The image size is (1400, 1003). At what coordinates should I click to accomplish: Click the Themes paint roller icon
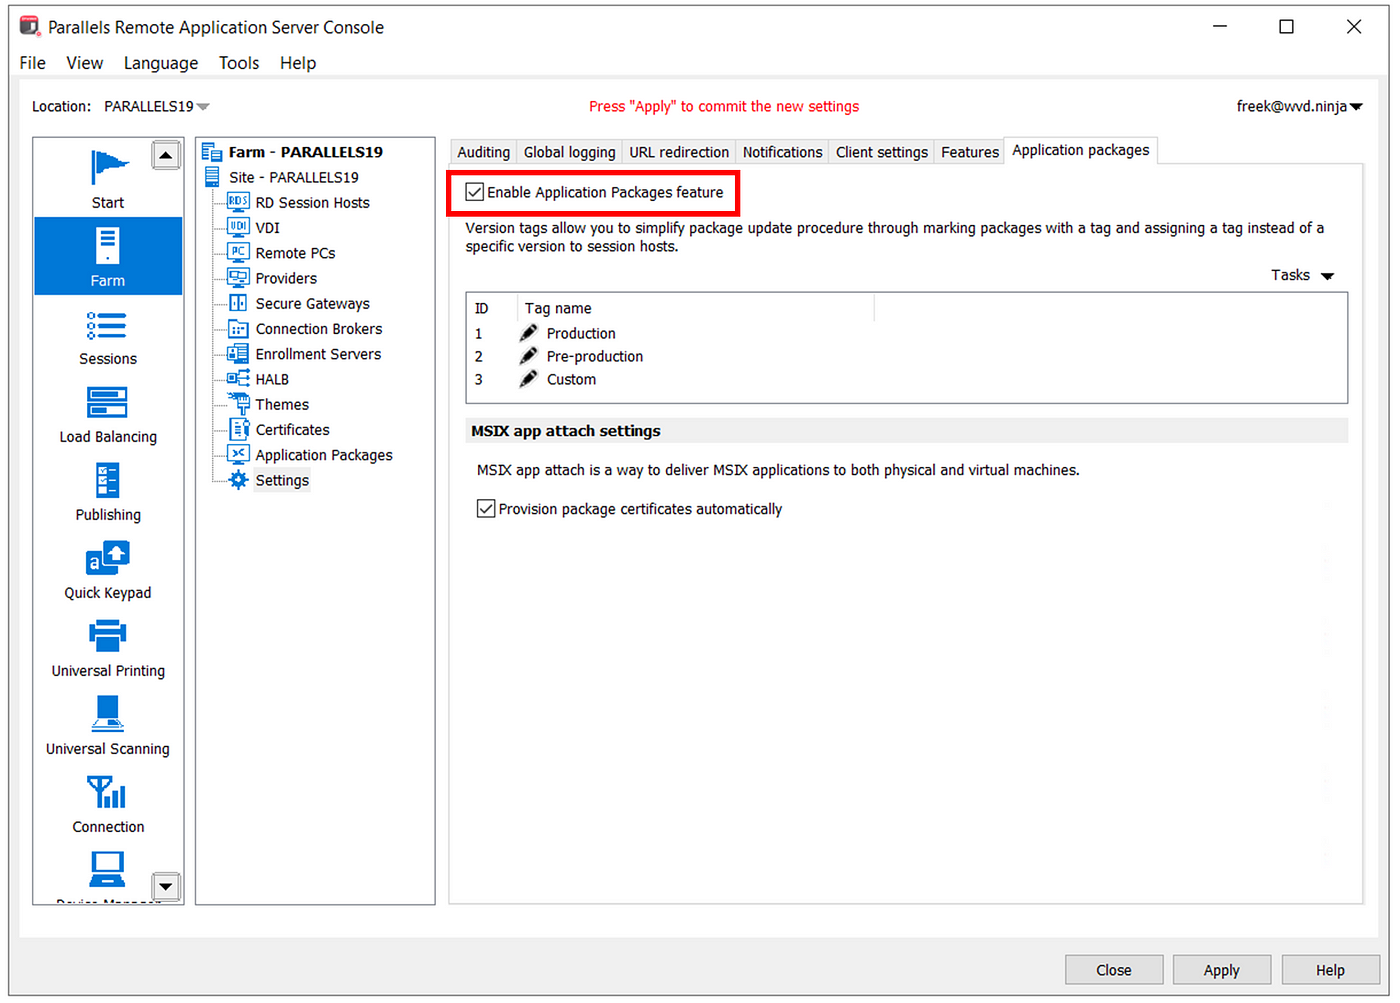click(240, 404)
